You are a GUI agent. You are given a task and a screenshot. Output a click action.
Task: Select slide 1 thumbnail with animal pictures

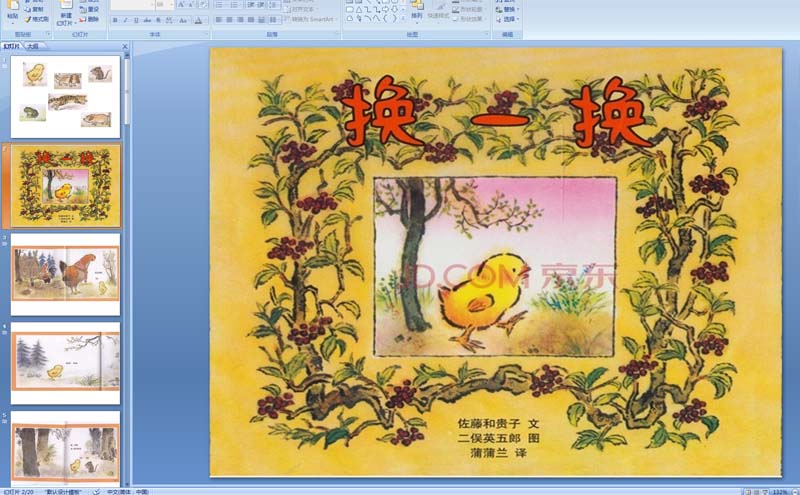tap(65, 96)
